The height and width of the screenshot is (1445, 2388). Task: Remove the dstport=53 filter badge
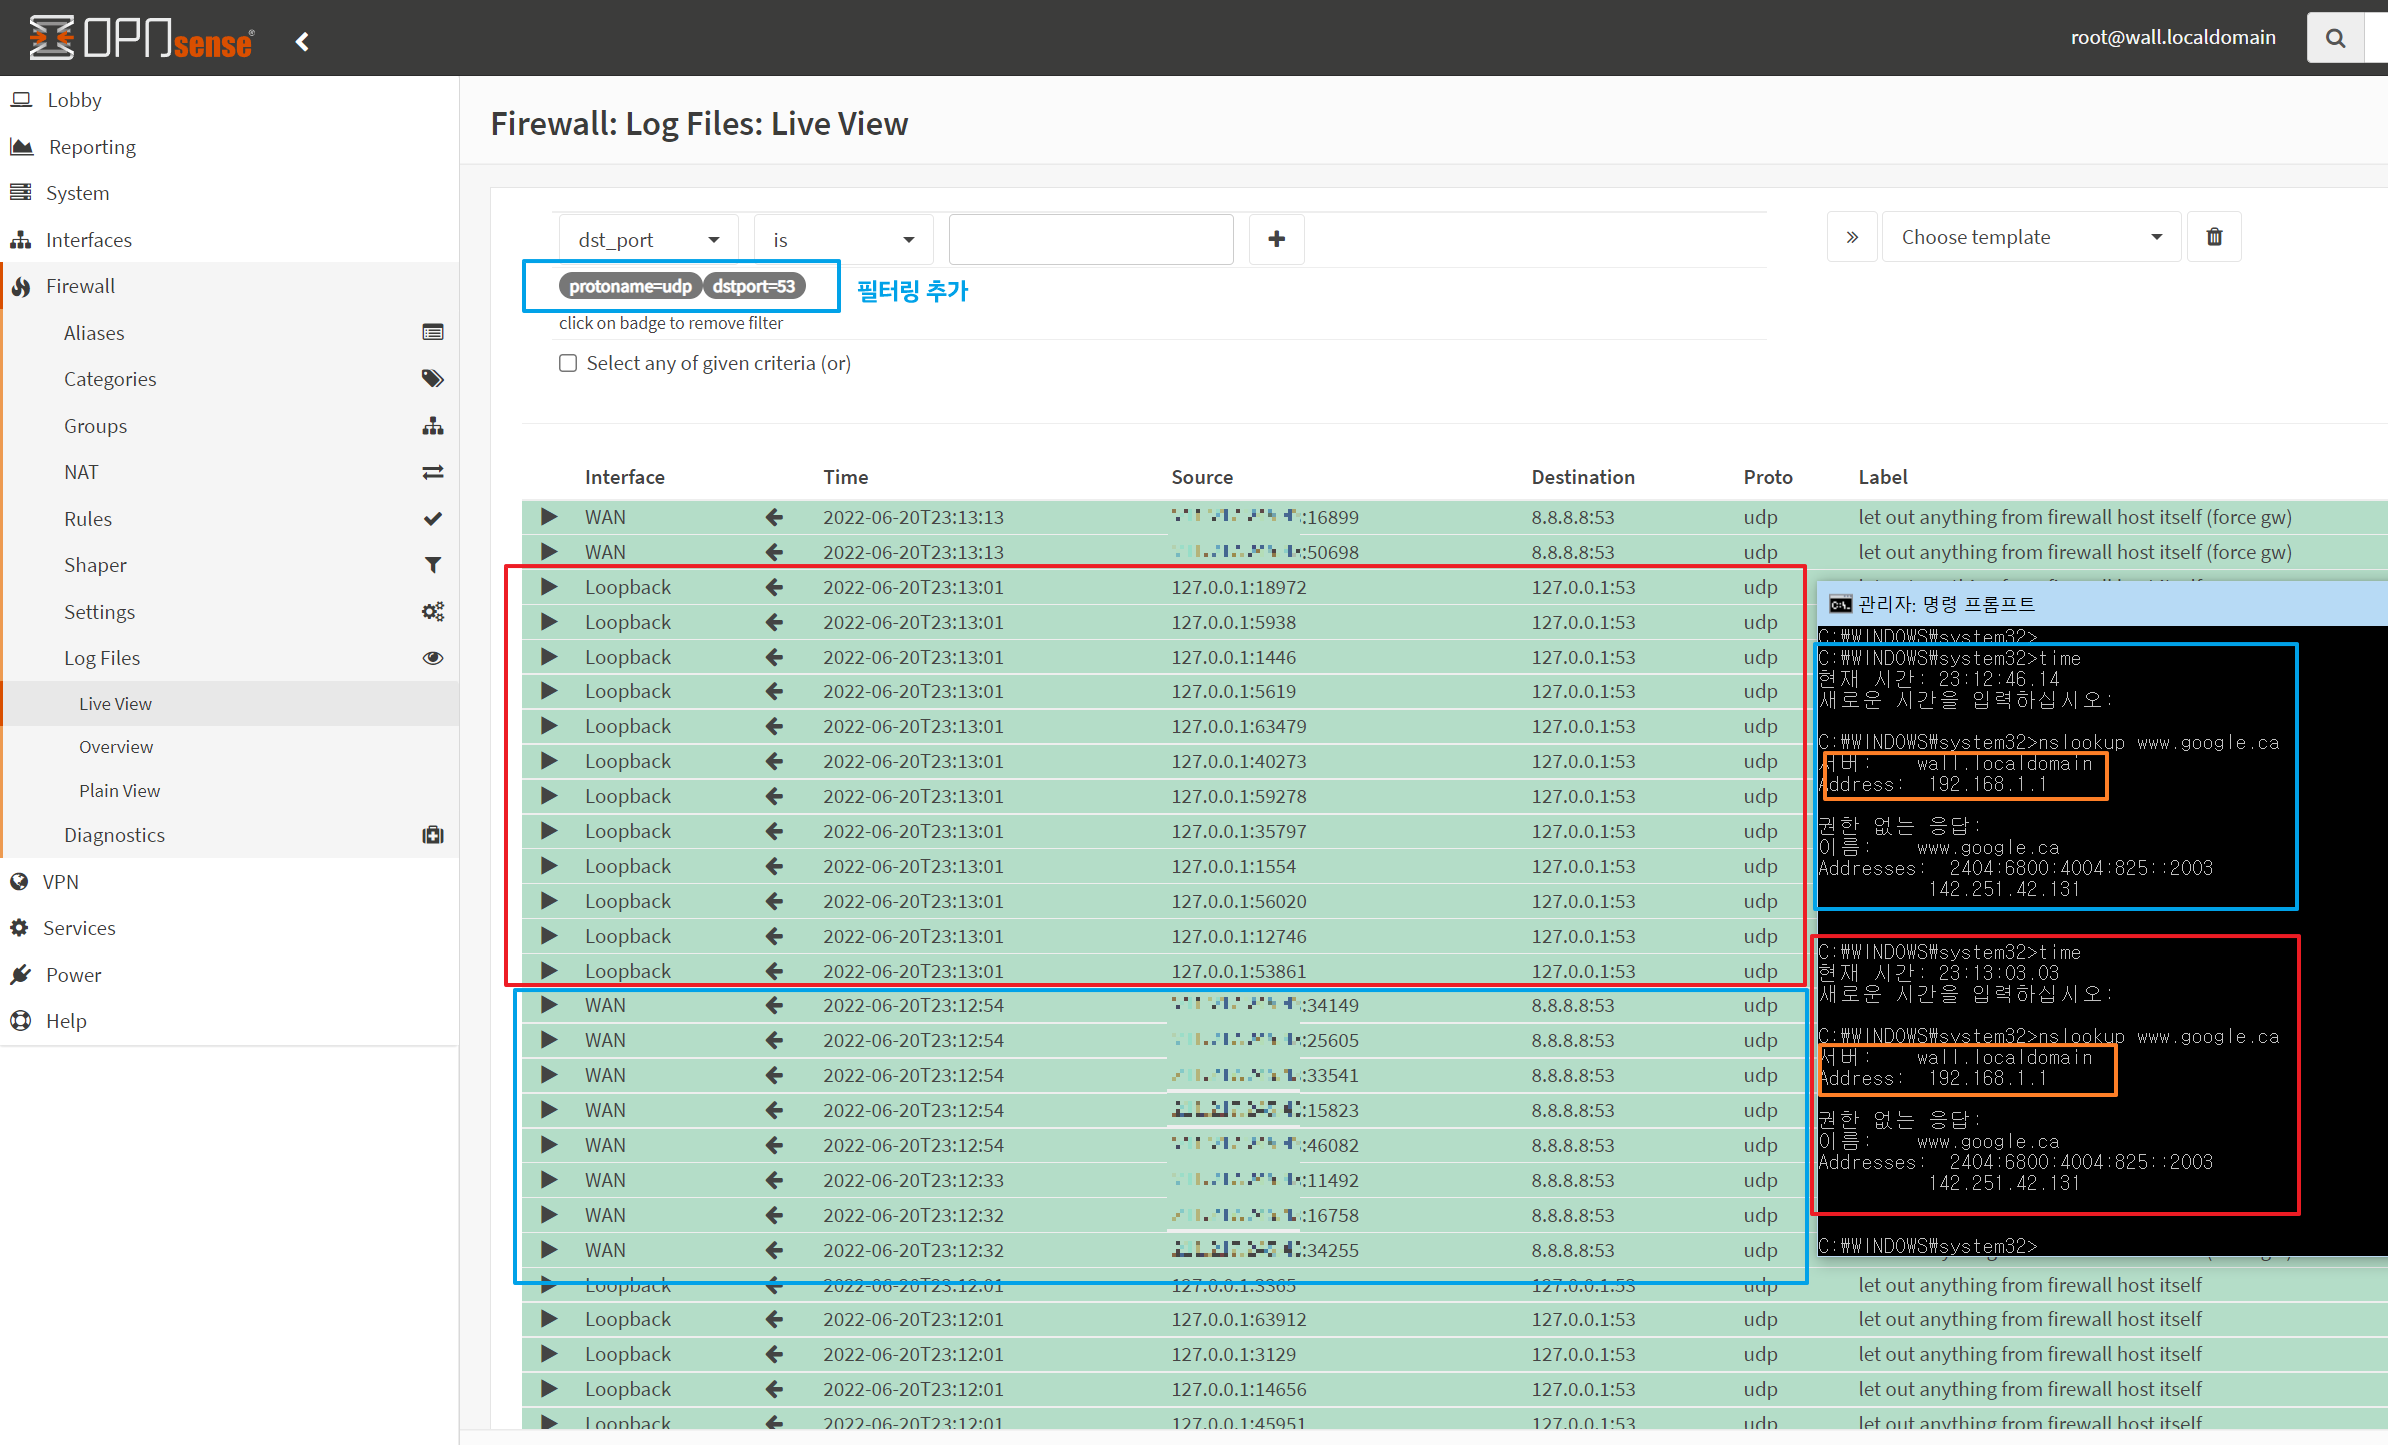754,286
